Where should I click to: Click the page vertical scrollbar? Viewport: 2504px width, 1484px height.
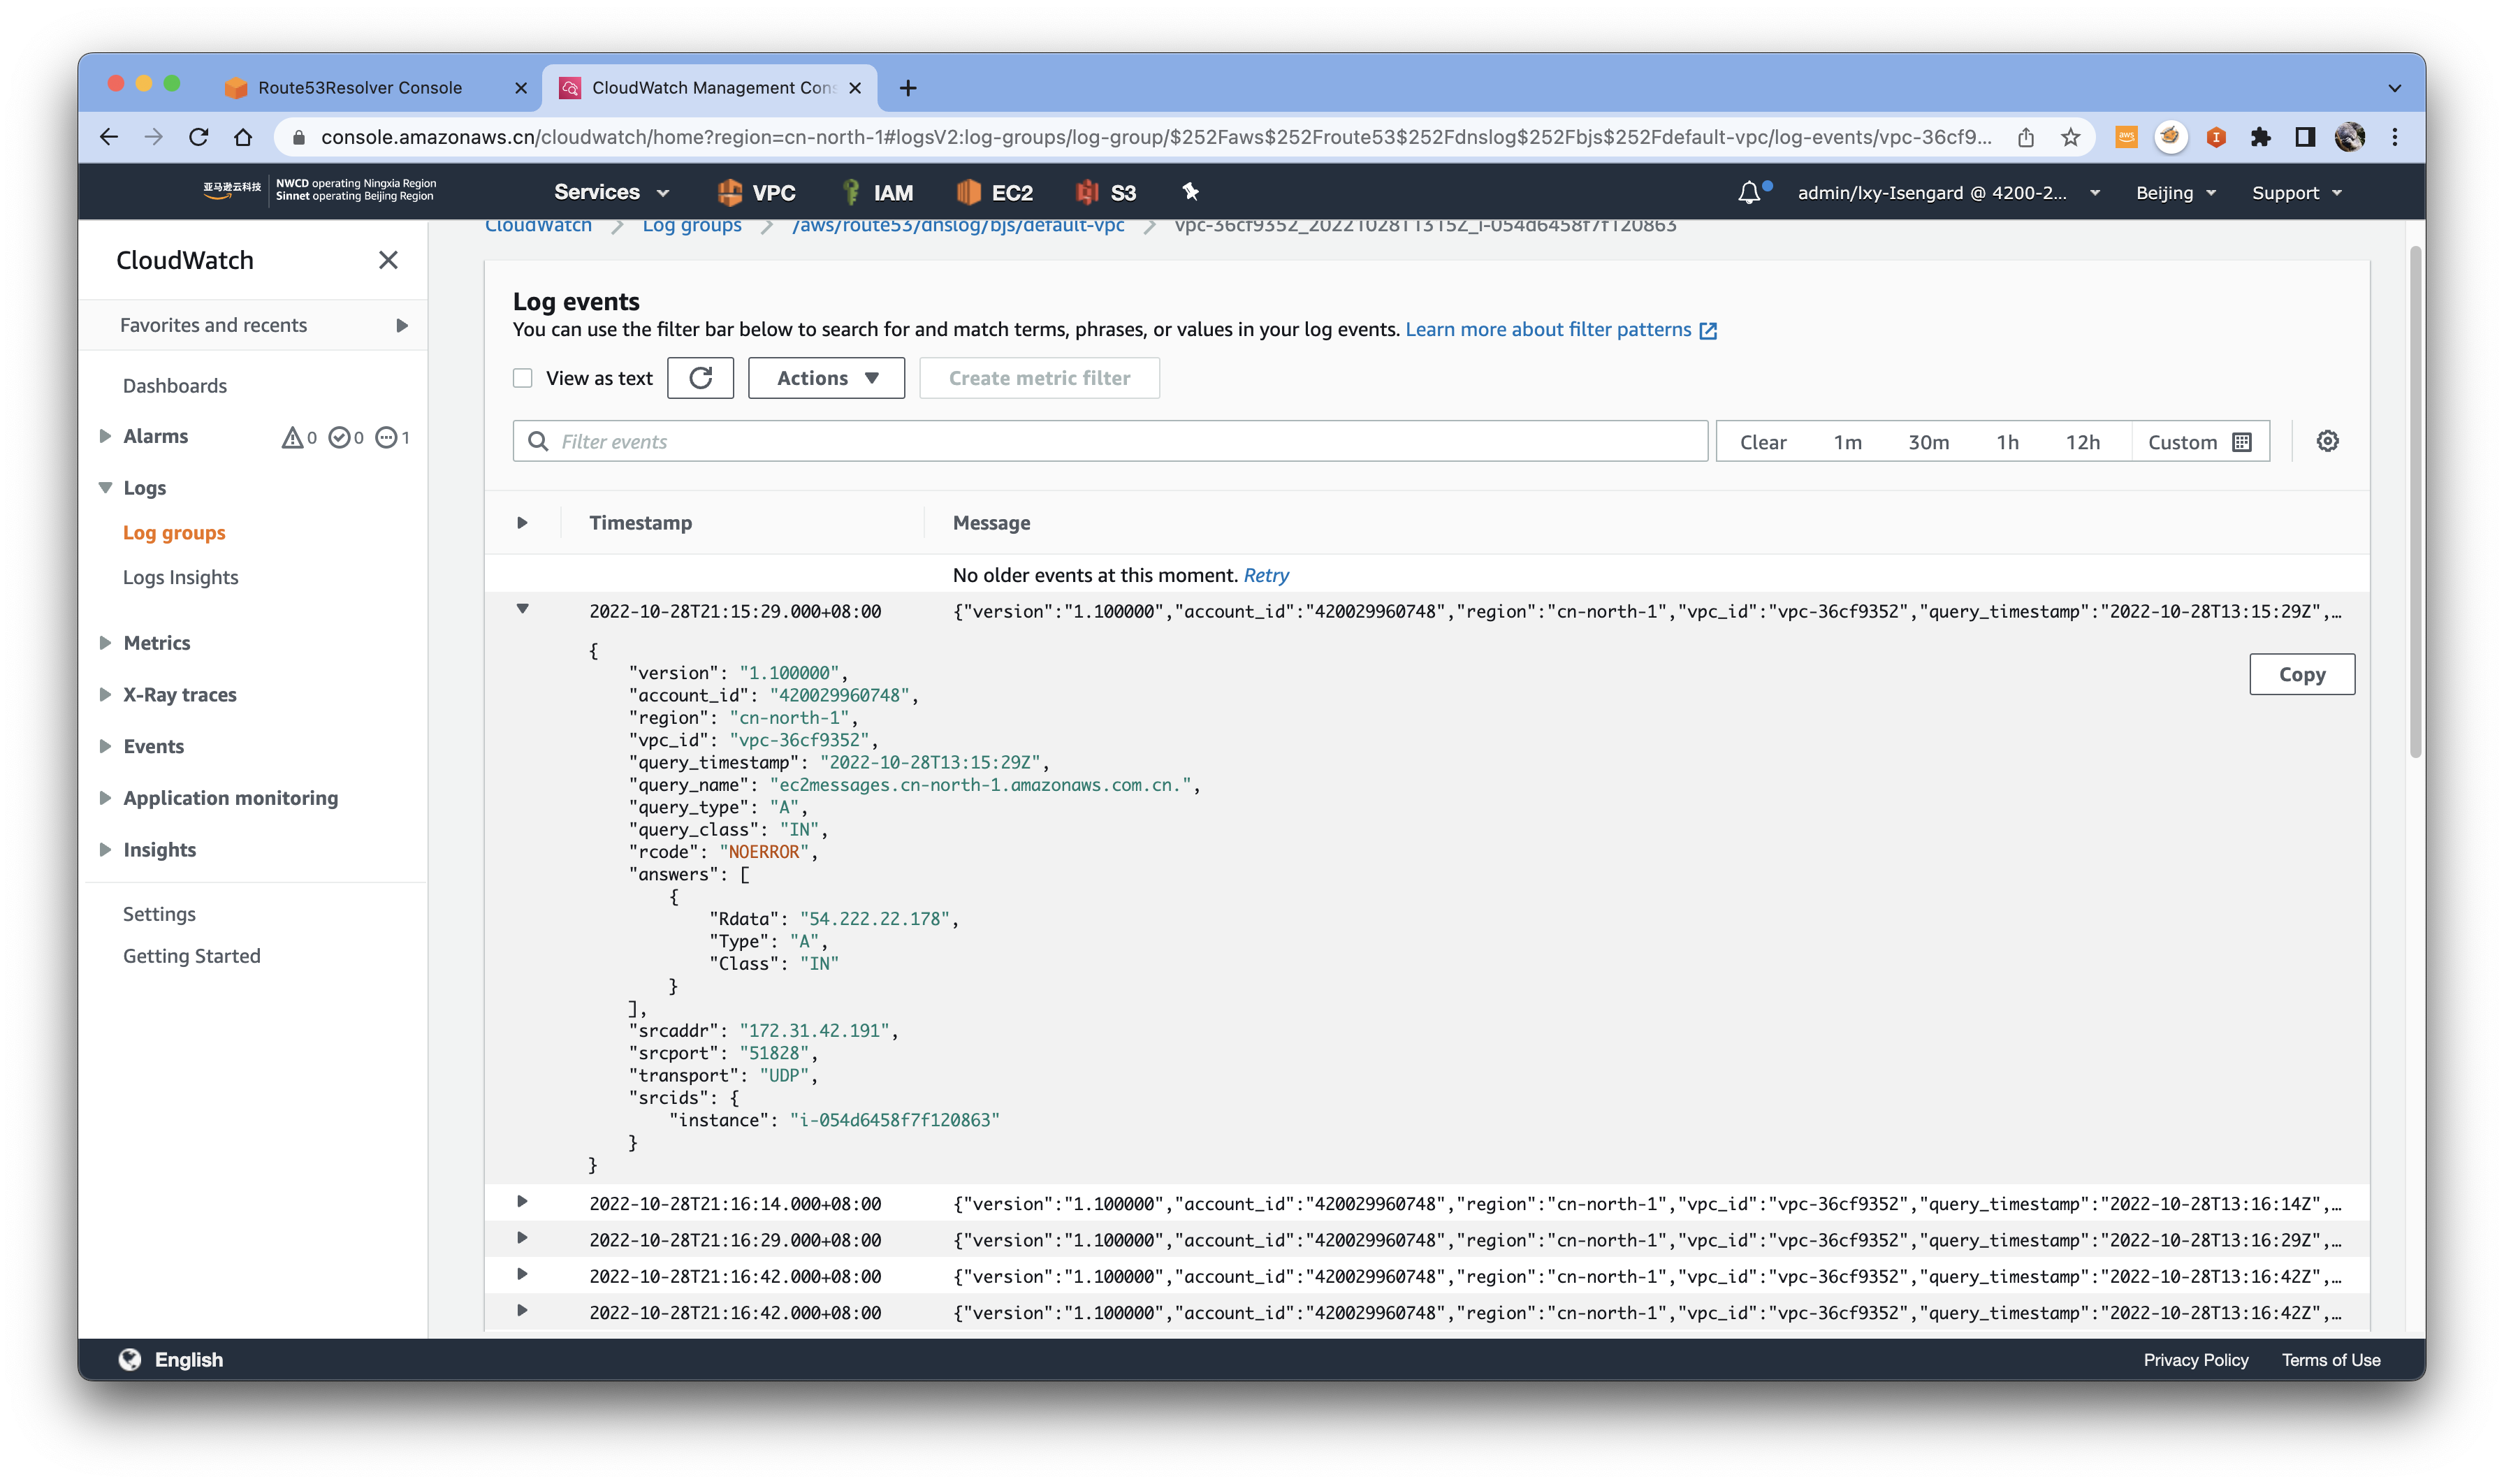pyautogui.click(x=2416, y=502)
